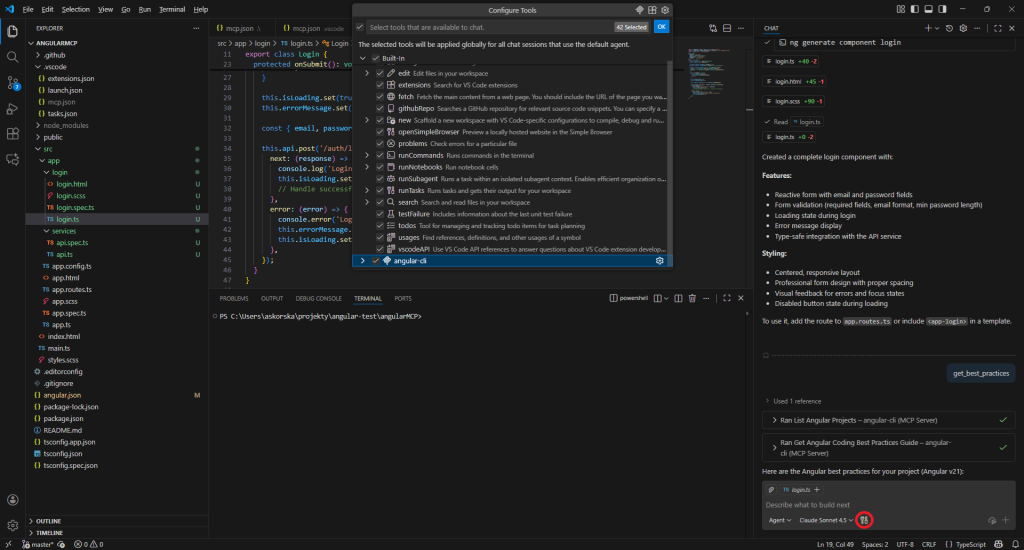Click the master branch indicator in status bar

[x=39, y=544]
